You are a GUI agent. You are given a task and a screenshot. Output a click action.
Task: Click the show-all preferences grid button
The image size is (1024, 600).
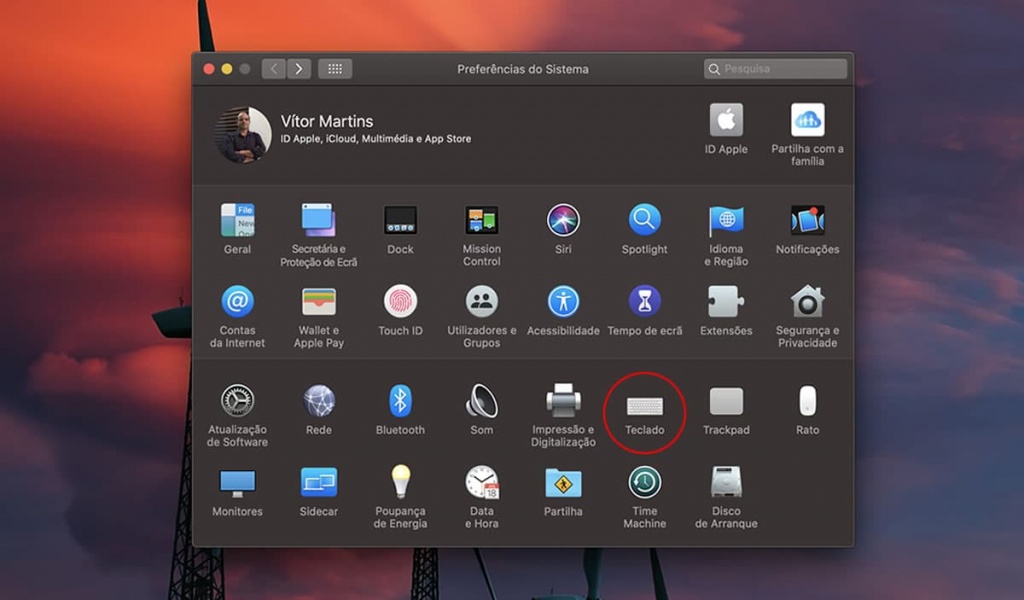[334, 68]
